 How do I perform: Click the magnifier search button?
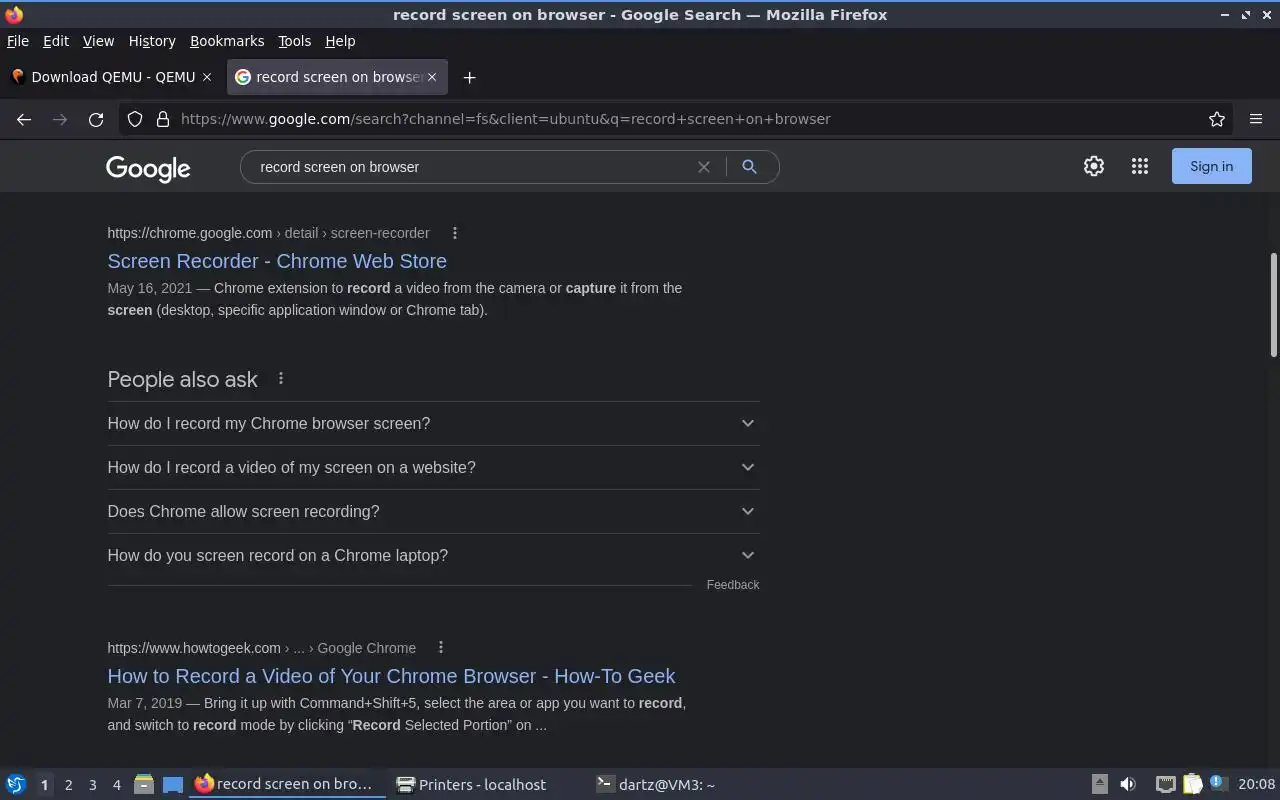pyautogui.click(x=749, y=167)
